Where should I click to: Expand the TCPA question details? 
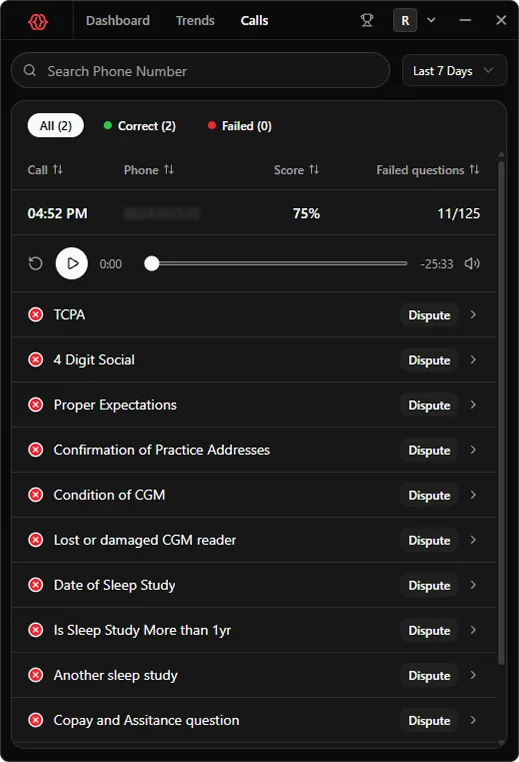coord(473,315)
